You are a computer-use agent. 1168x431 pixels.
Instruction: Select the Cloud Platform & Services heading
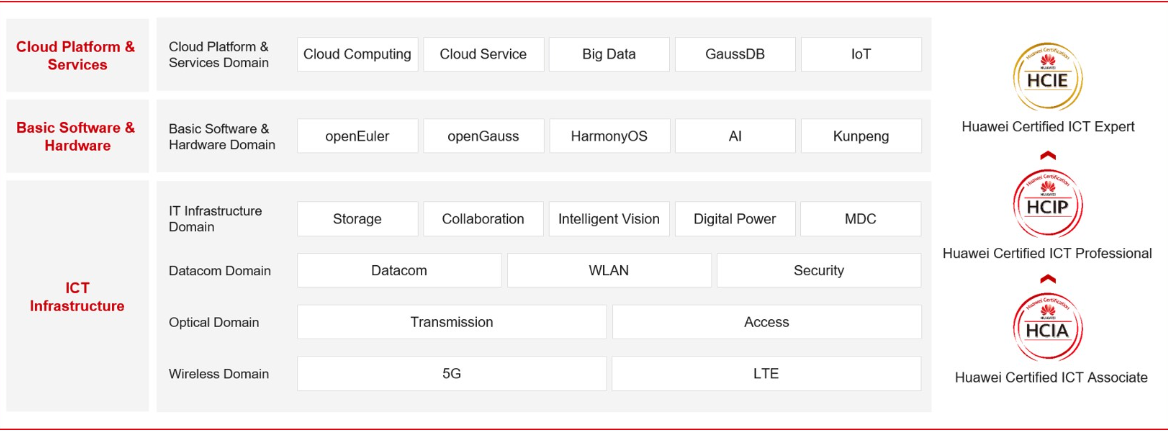click(x=77, y=56)
